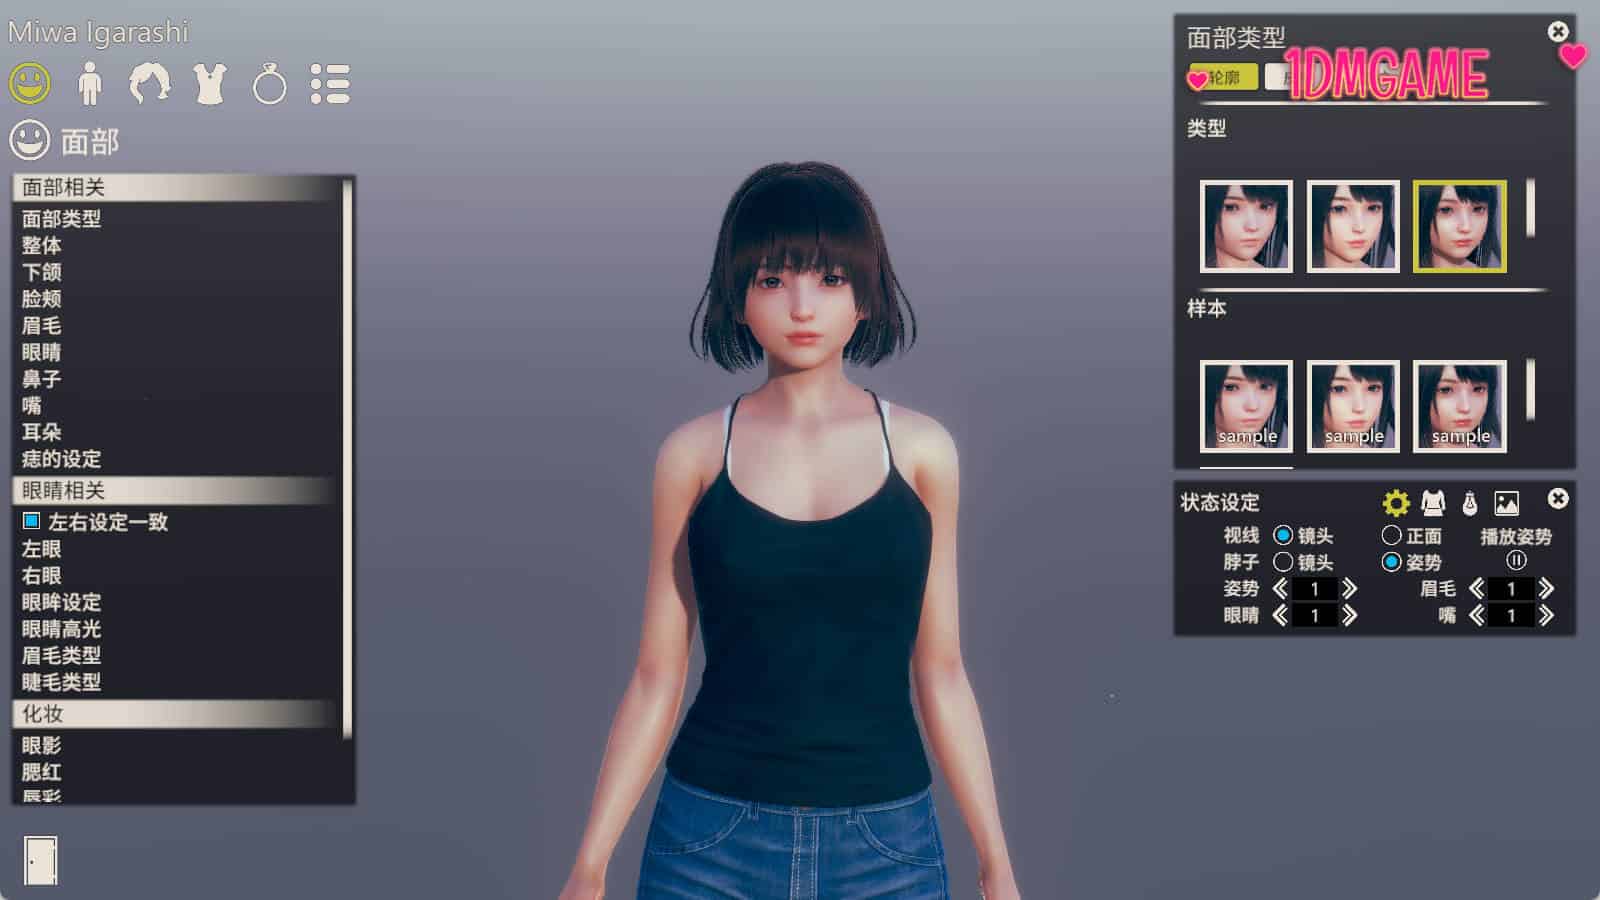Open the hair category icon
Viewport: 1600px width, 900px height.
point(150,84)
